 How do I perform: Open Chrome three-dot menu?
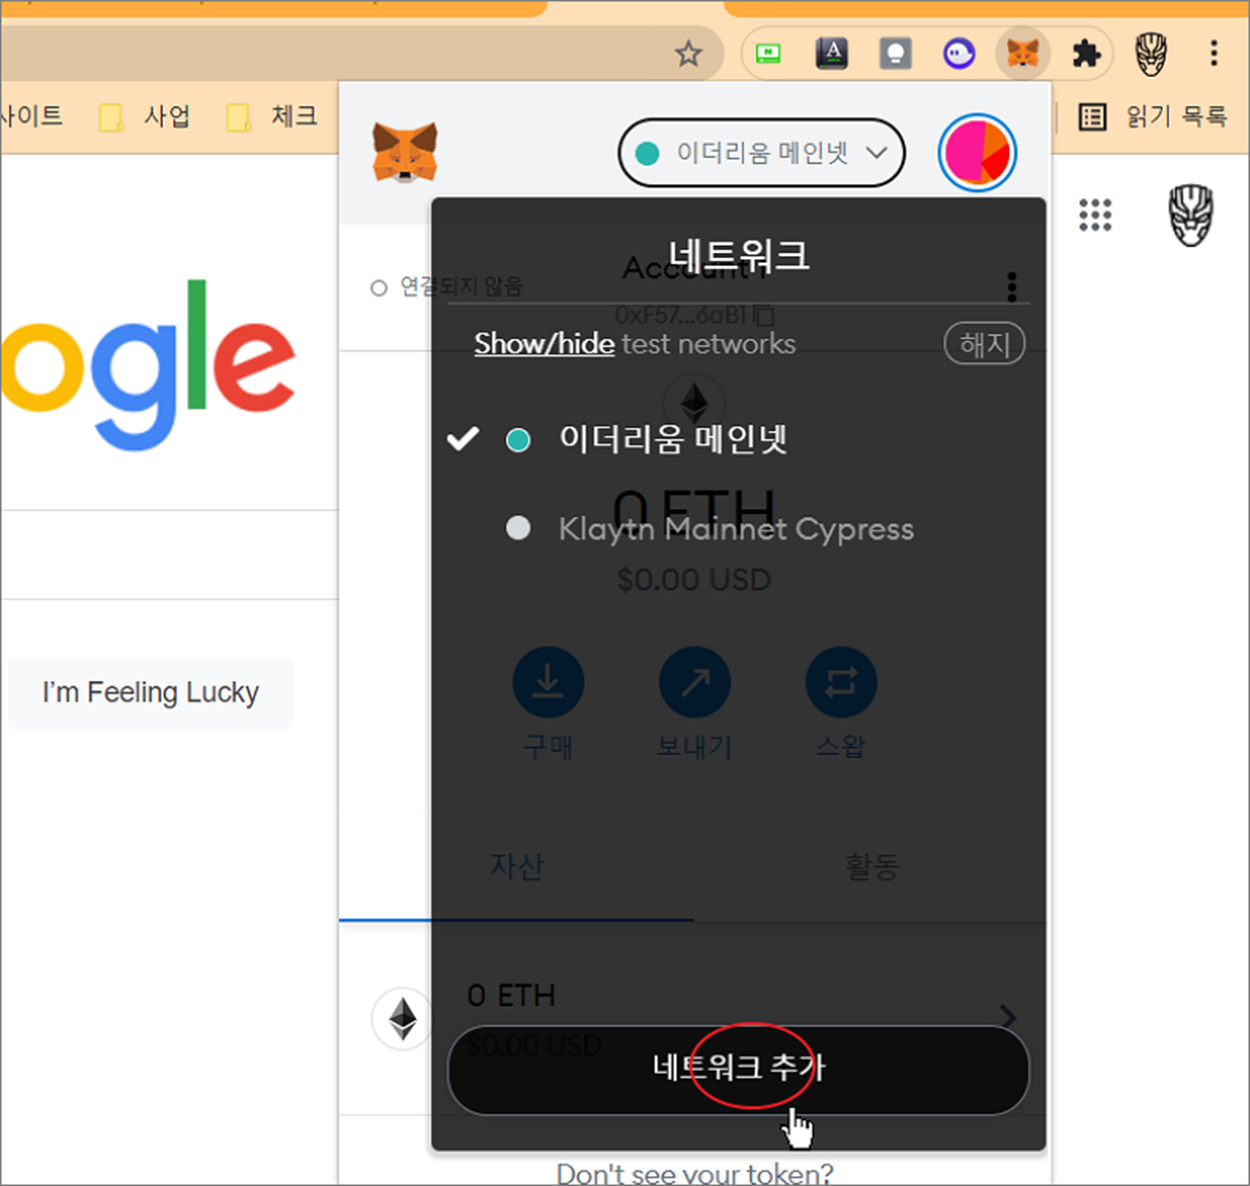coord(1214,53)
